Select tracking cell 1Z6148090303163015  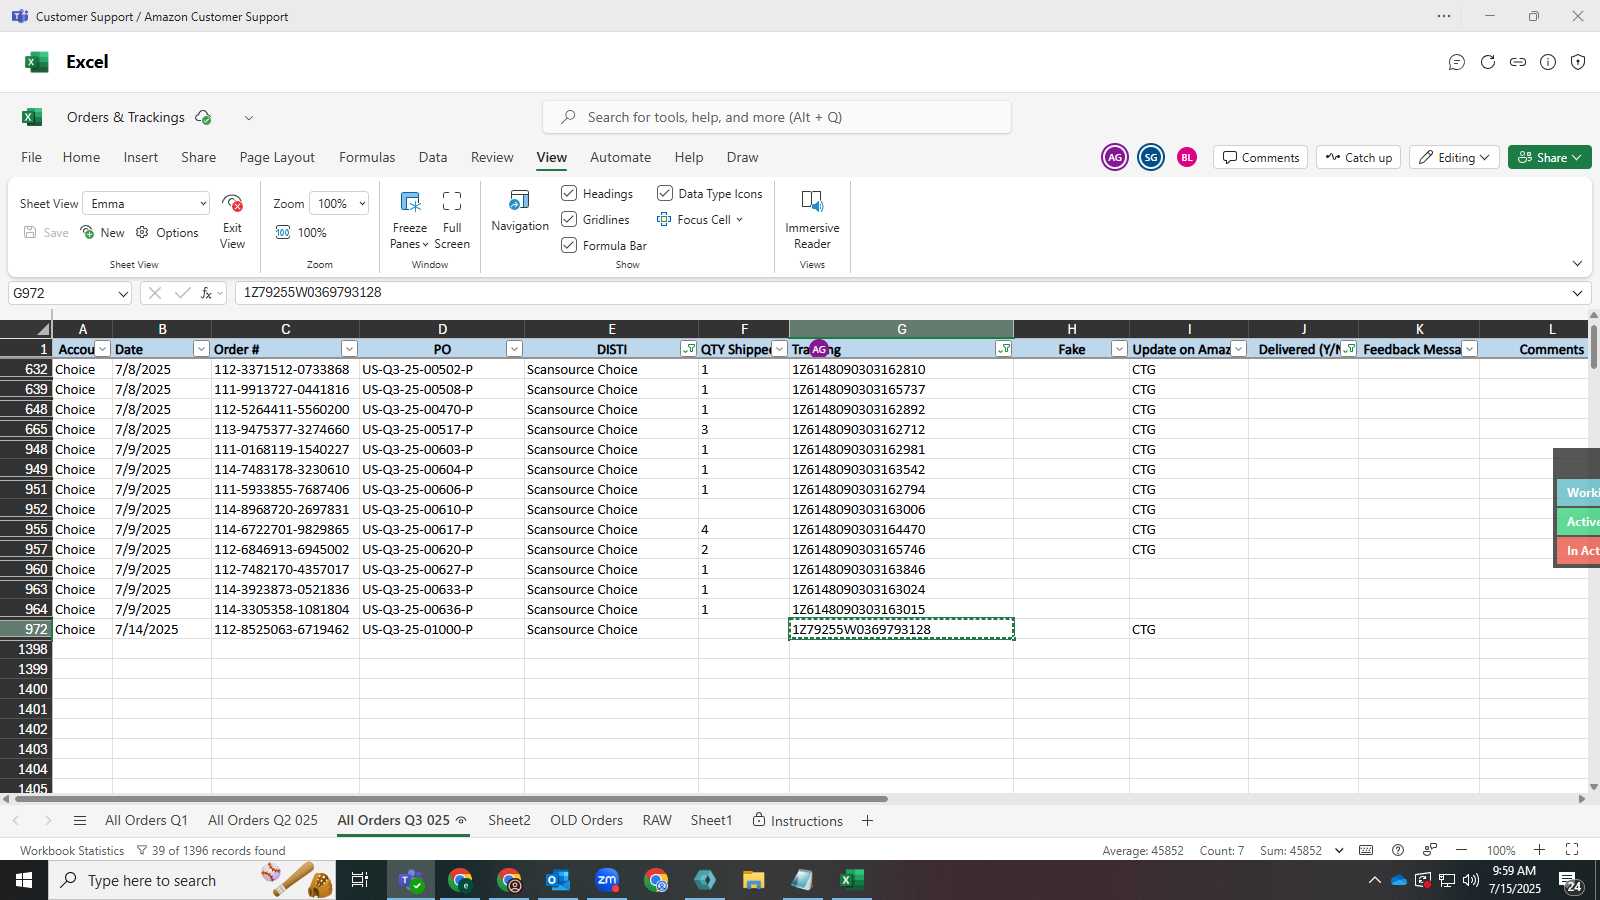(x=901, y=609)
